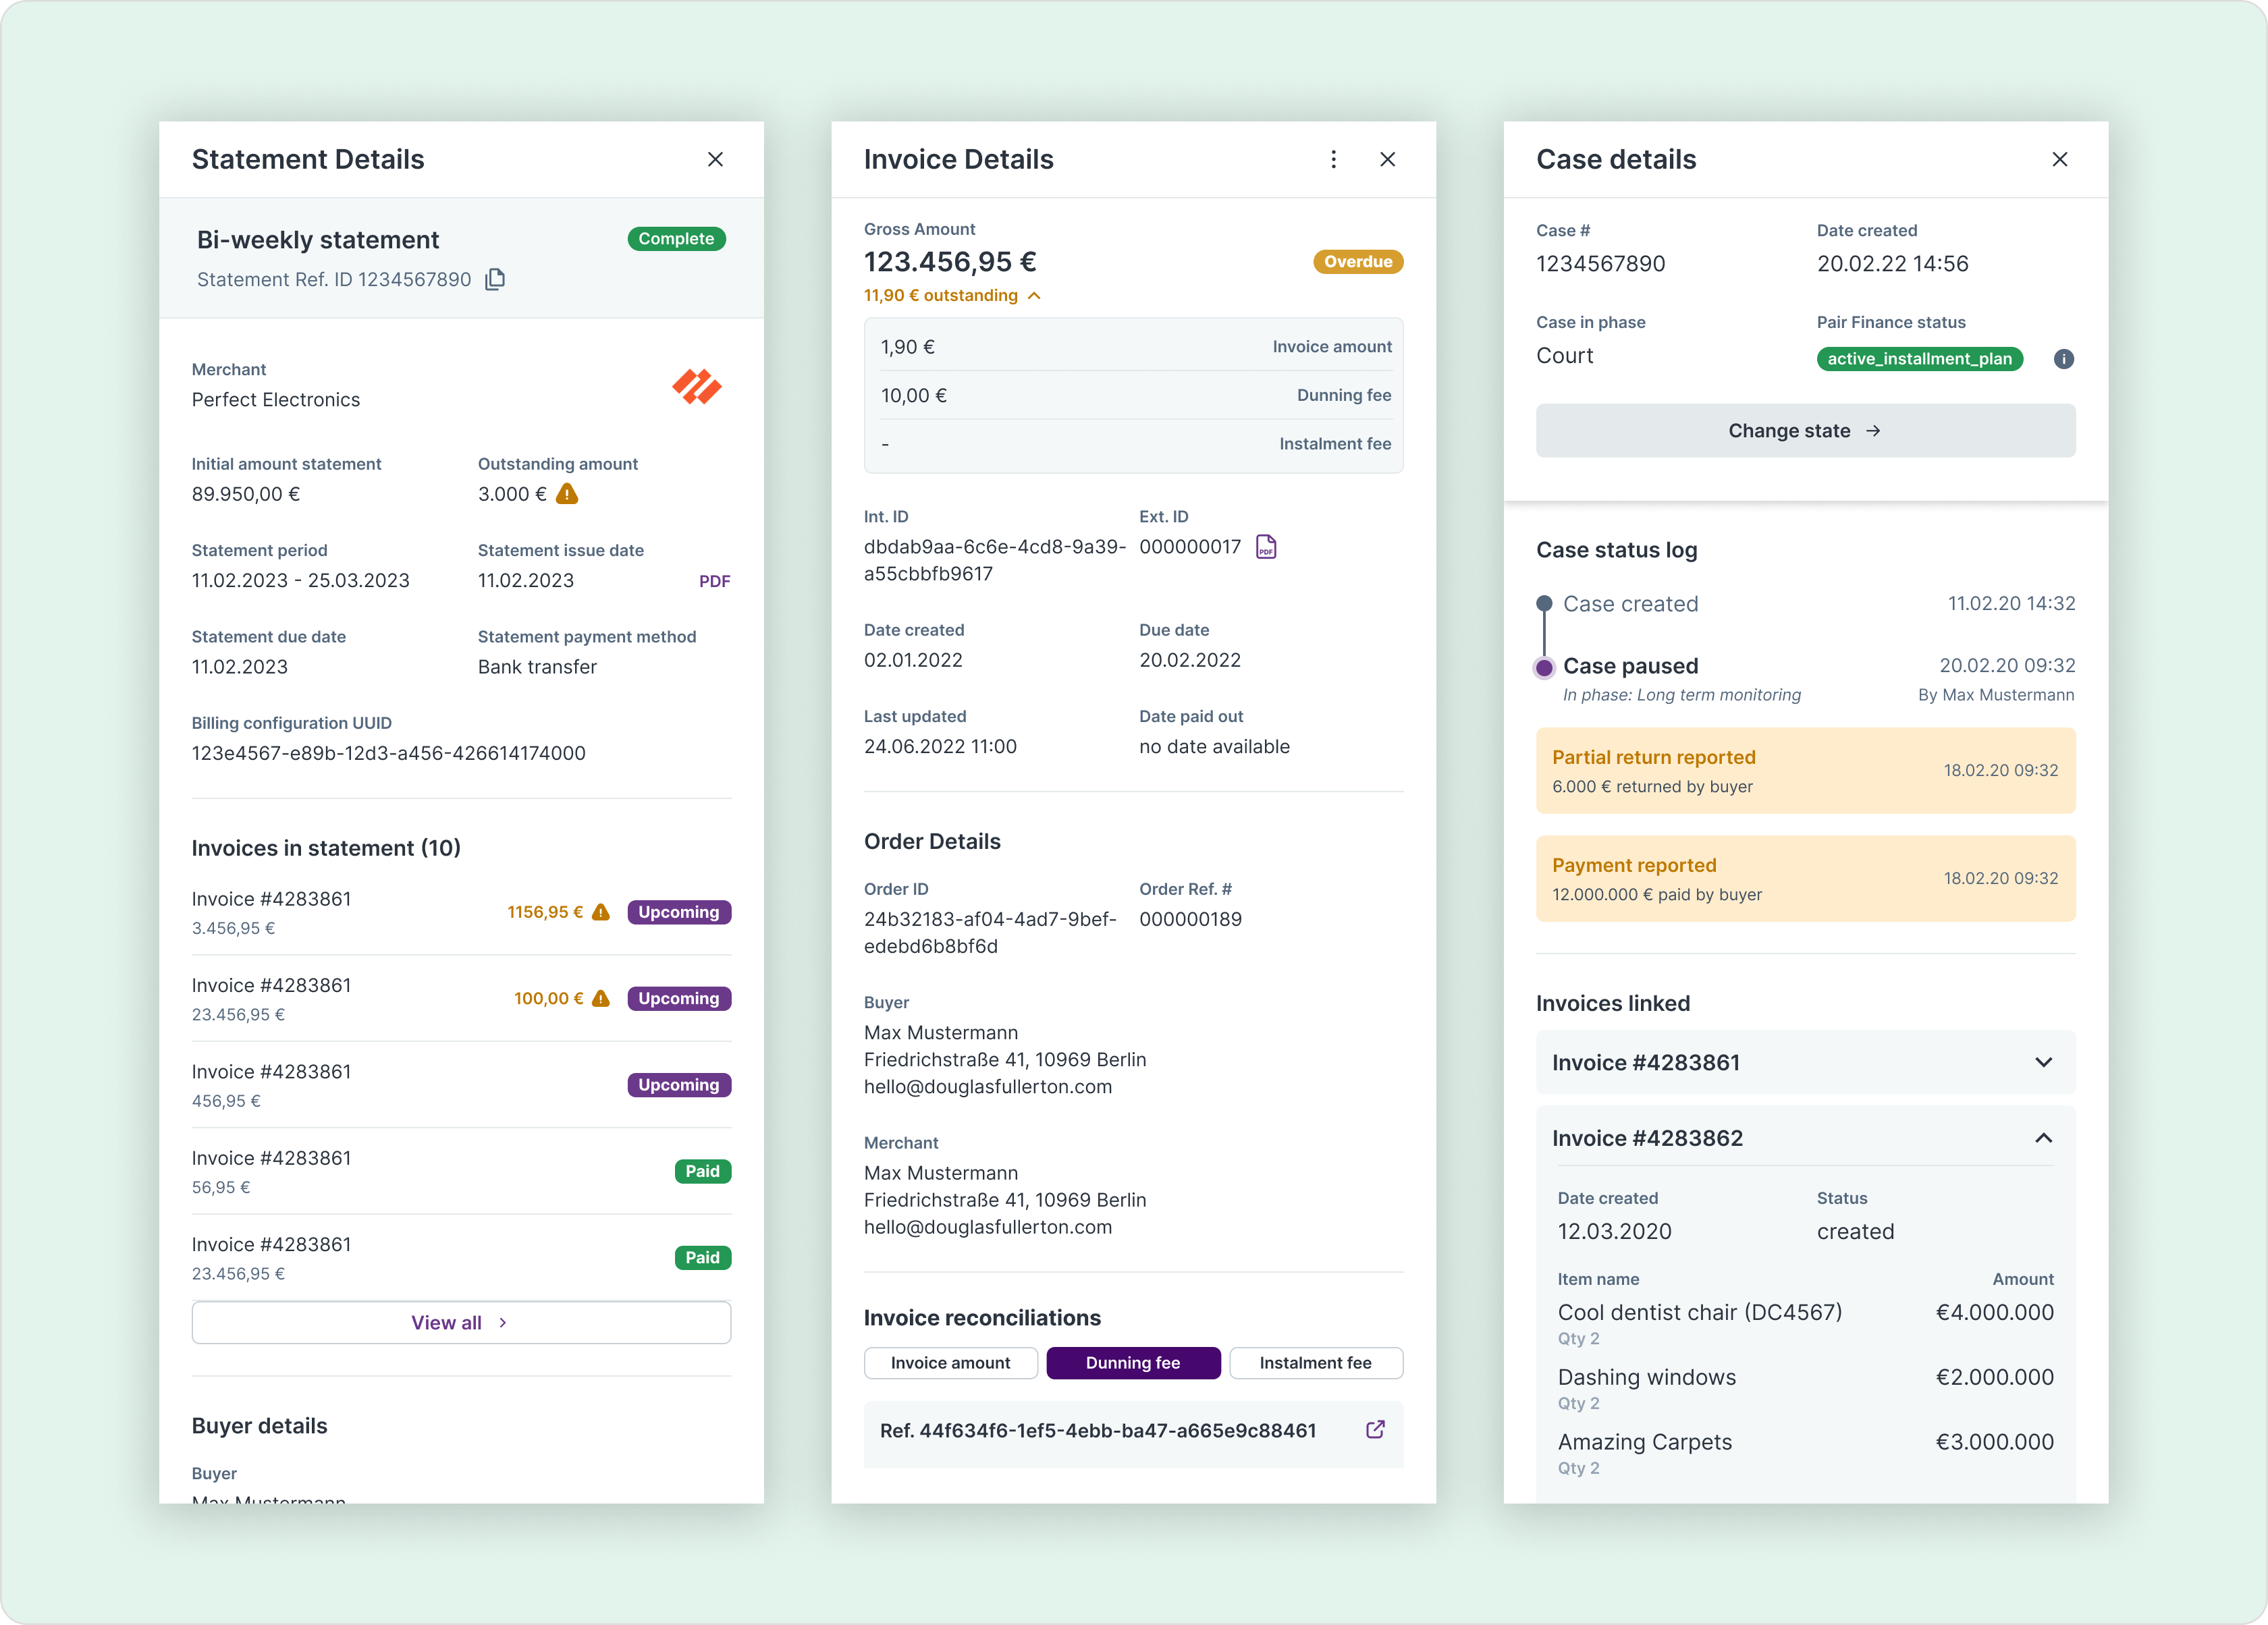The height and width of the screenshot is (1625, 2268).
Task: Click the View all invoices button
Action: (461, 1322)
